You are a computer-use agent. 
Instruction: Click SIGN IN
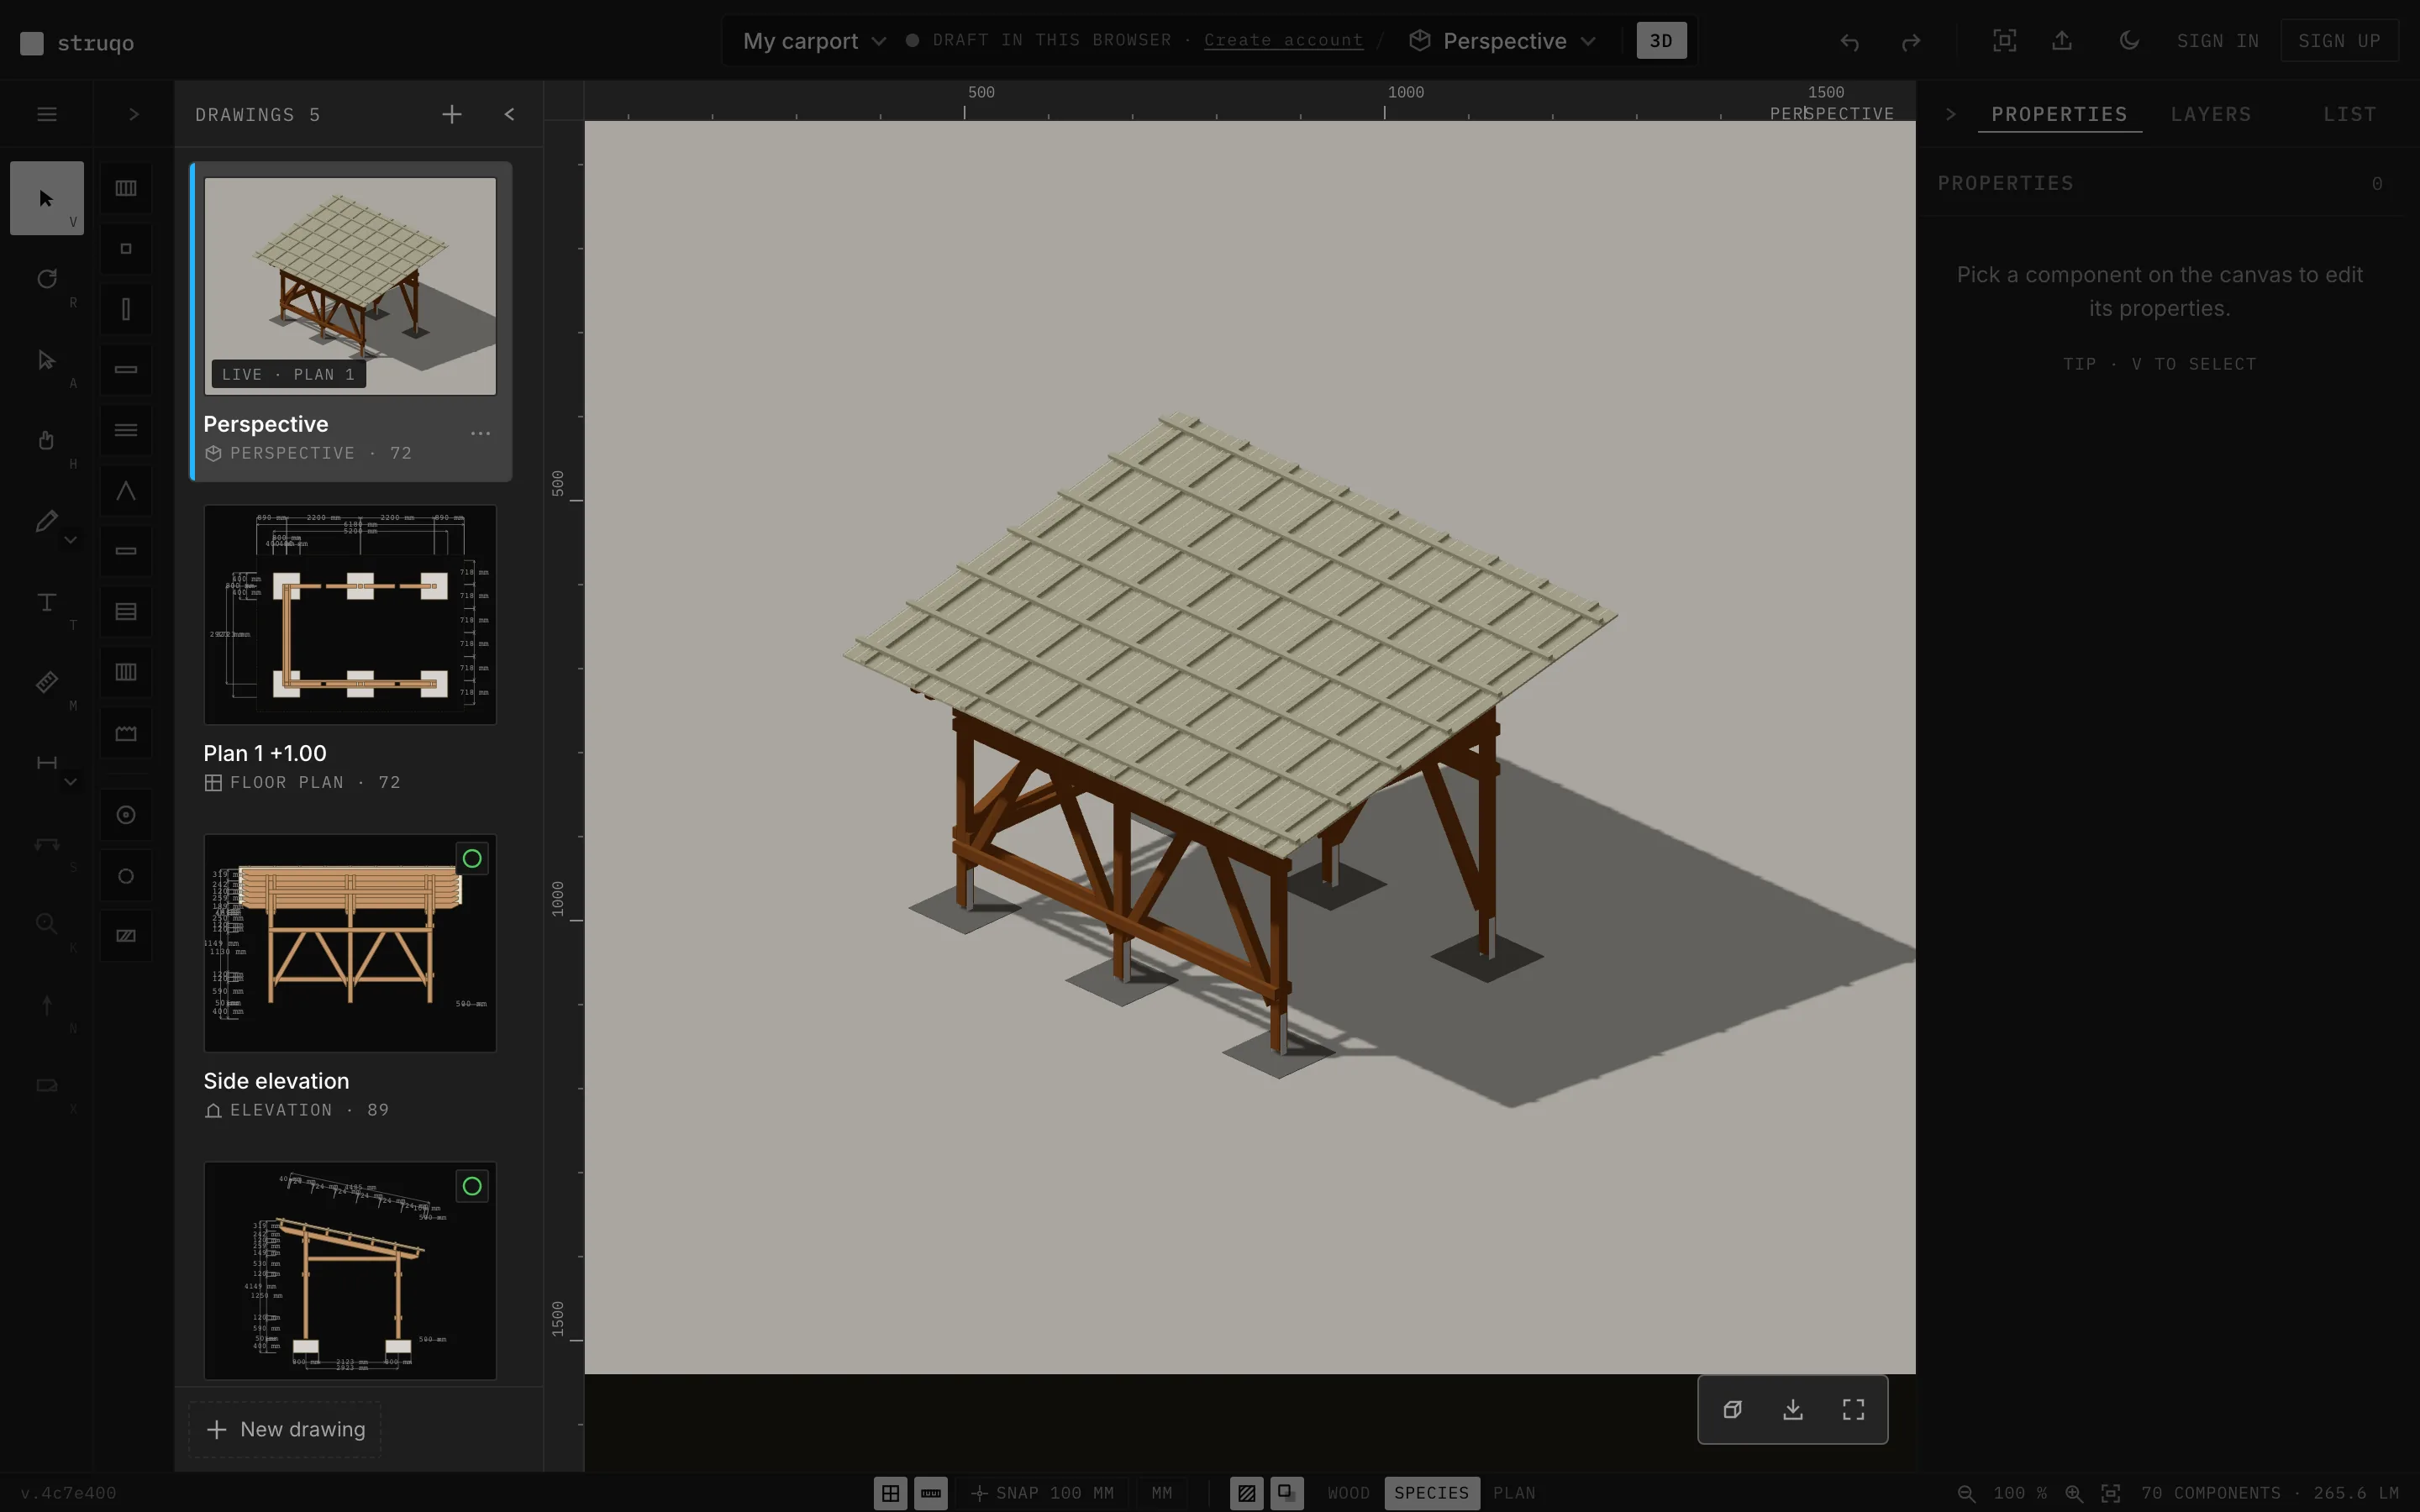point(2218,41)
